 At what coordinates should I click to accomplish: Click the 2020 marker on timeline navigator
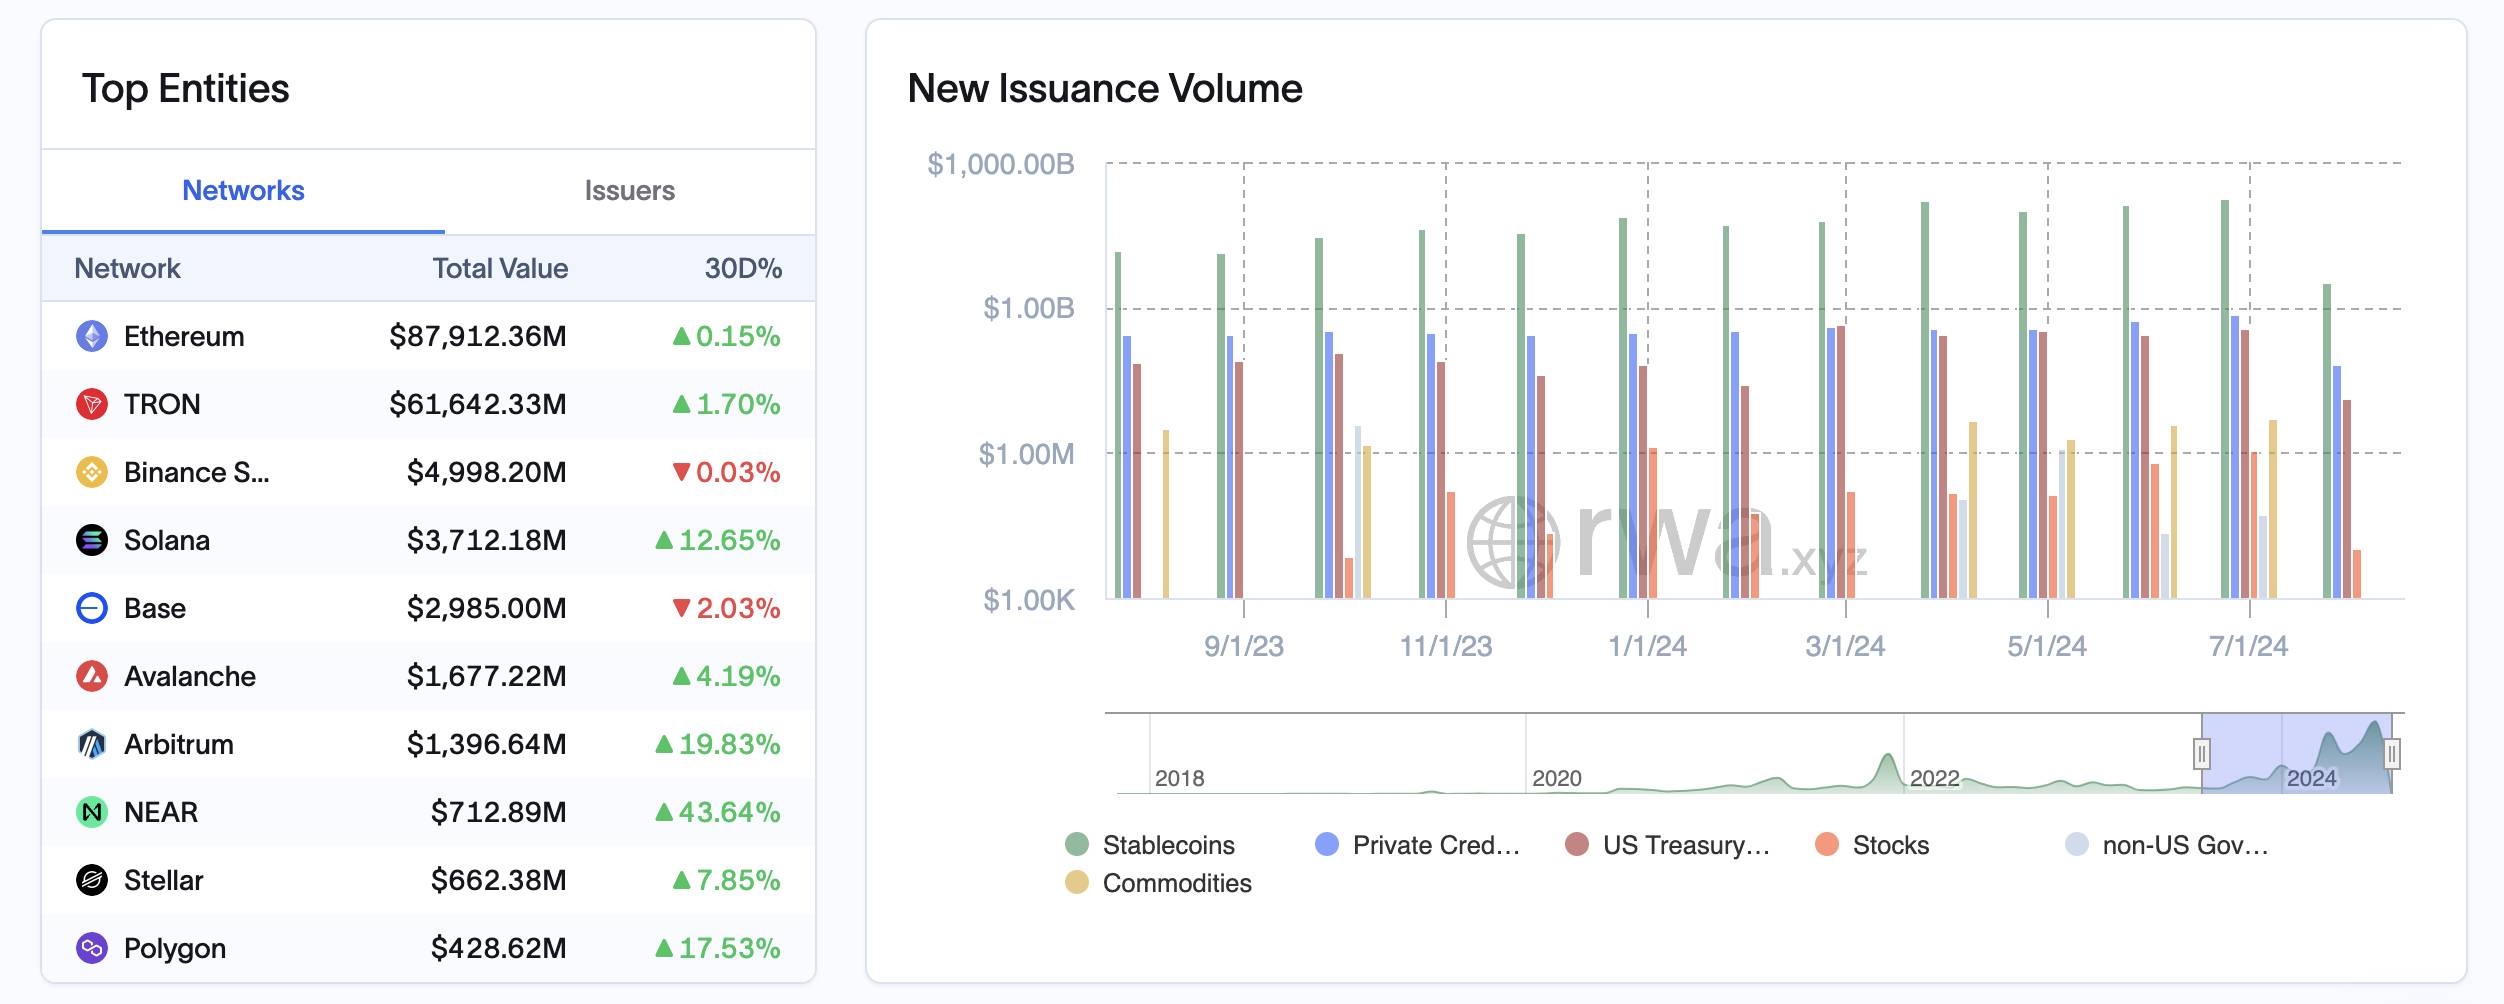point(1556,778)
